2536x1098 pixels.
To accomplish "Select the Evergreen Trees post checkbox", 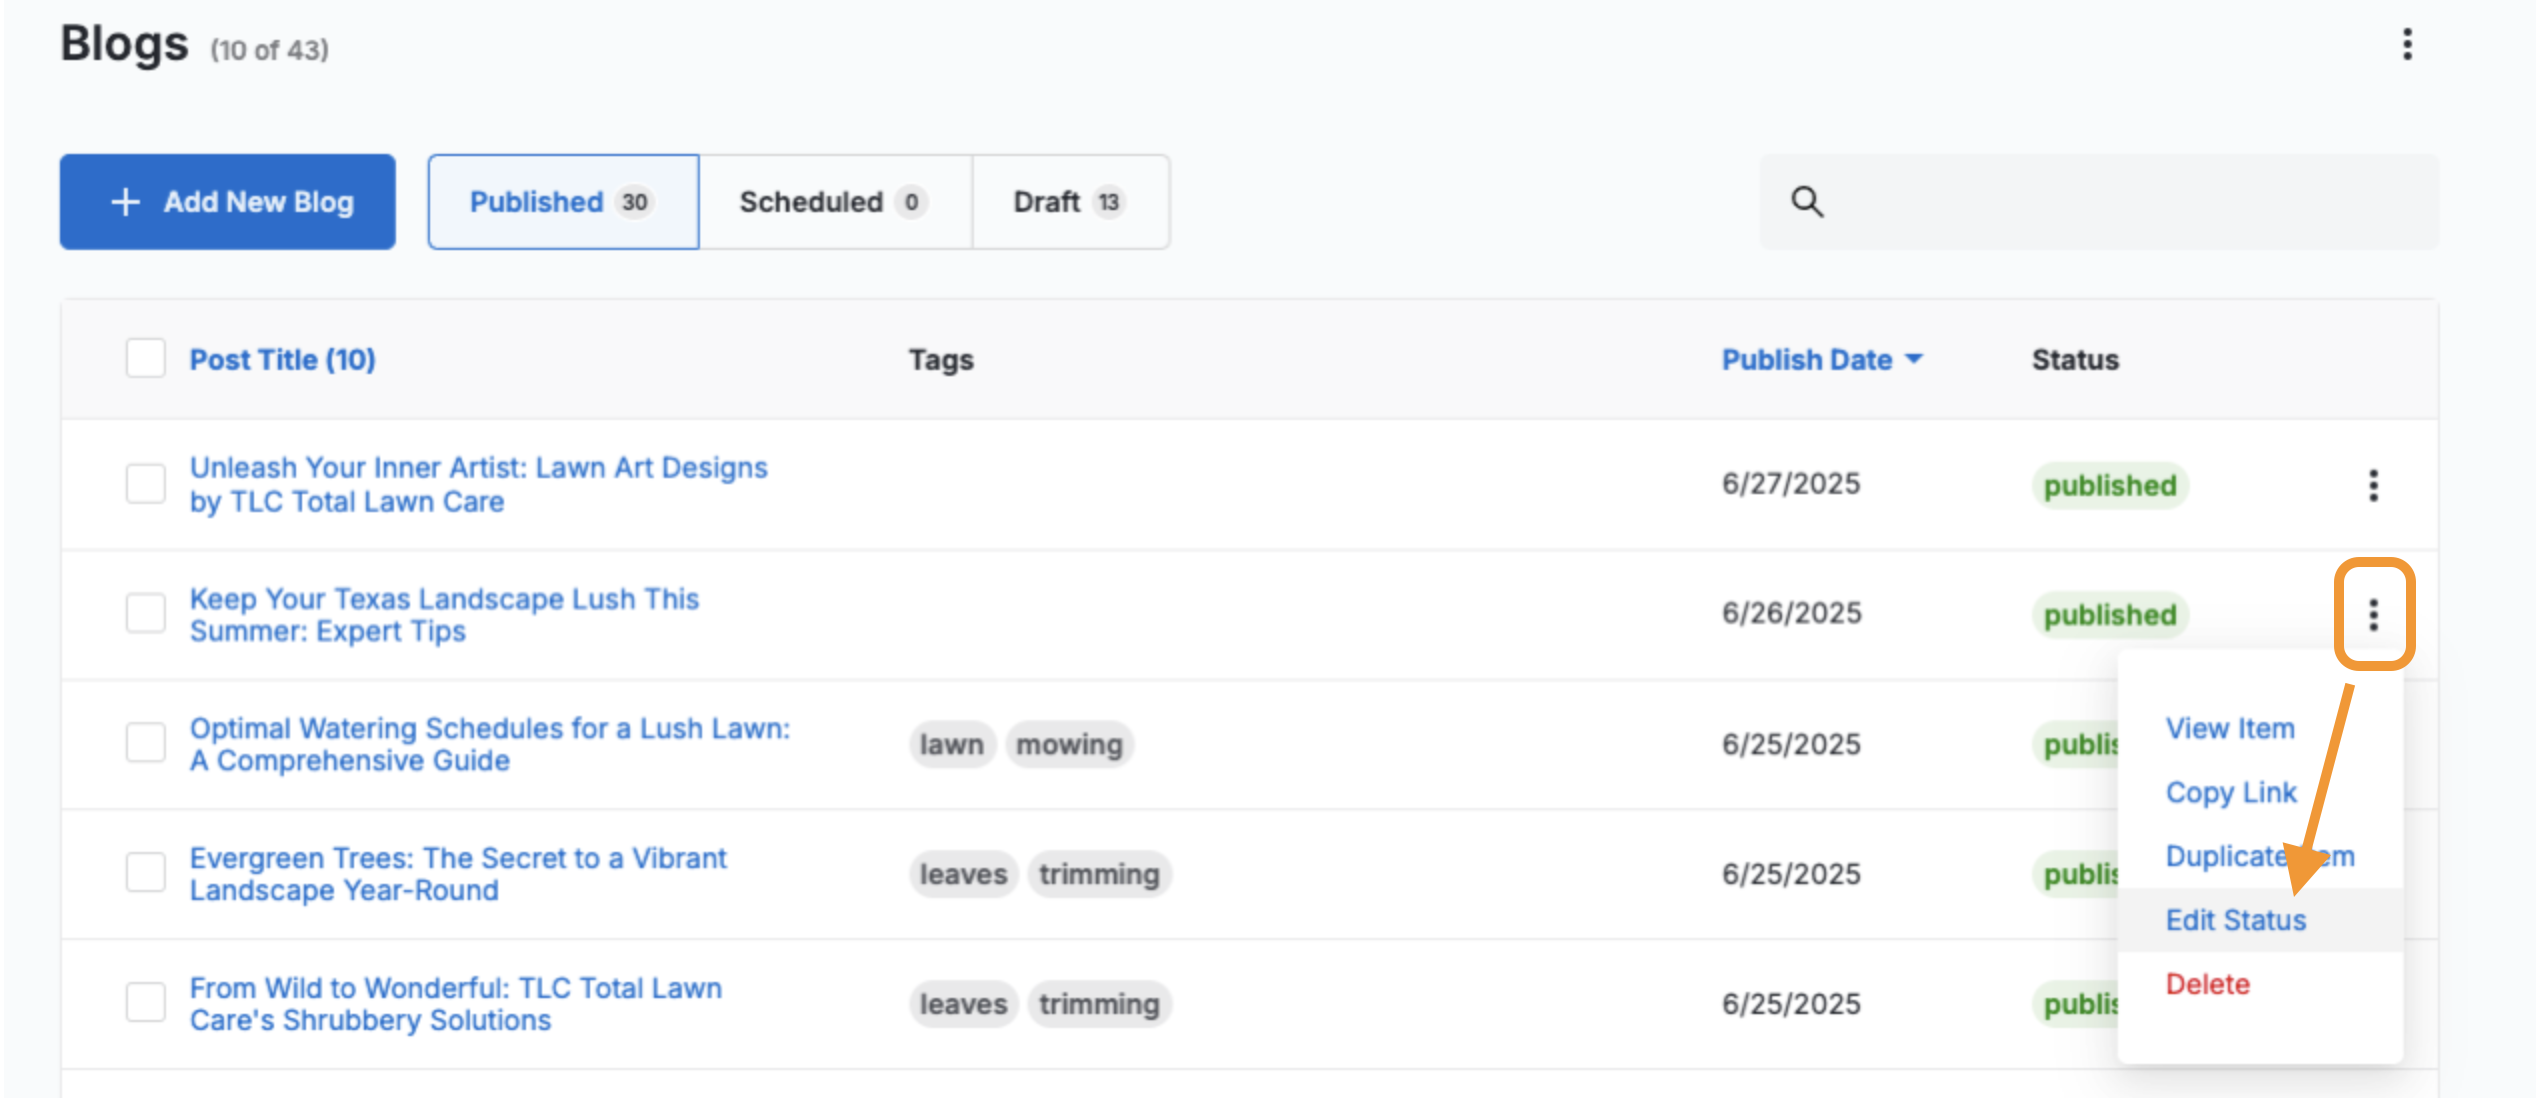I will click(x=146, y=873).
